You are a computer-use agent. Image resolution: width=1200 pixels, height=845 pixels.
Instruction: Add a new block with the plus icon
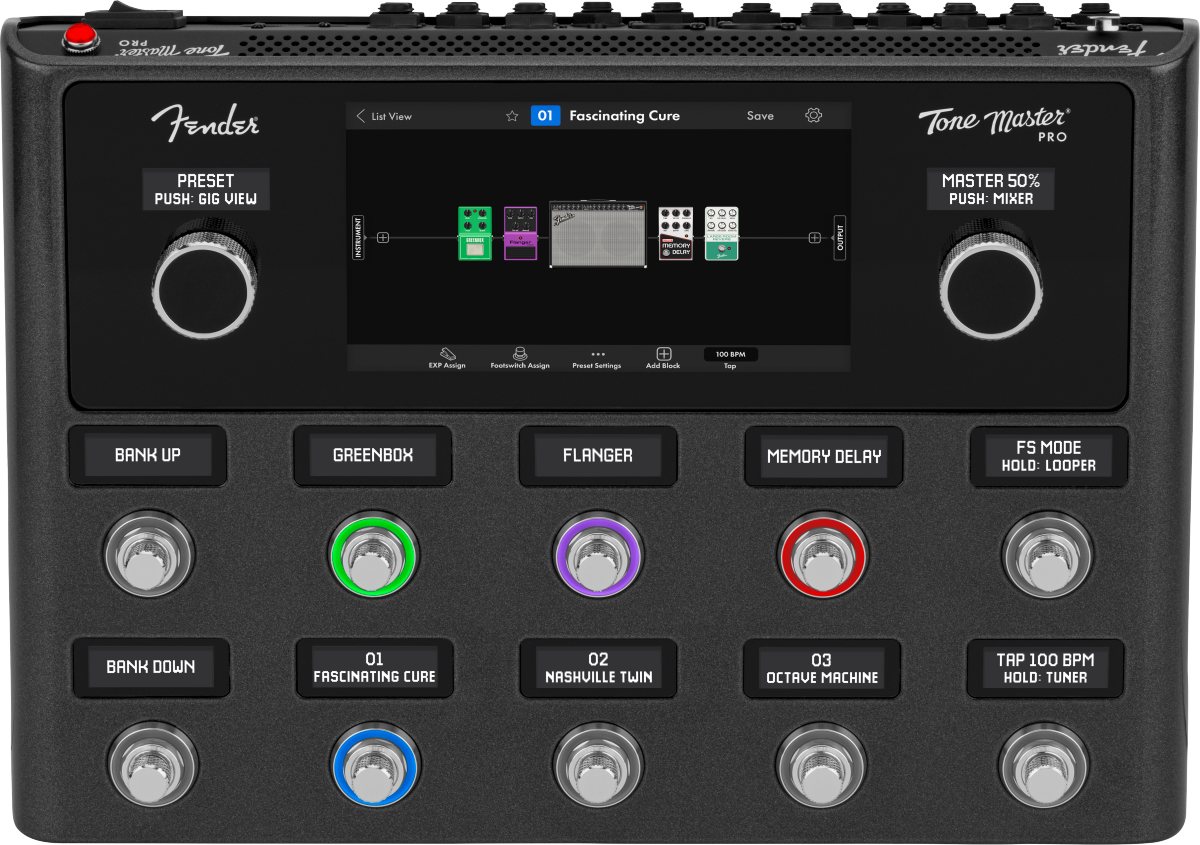(x=664, y=354)
